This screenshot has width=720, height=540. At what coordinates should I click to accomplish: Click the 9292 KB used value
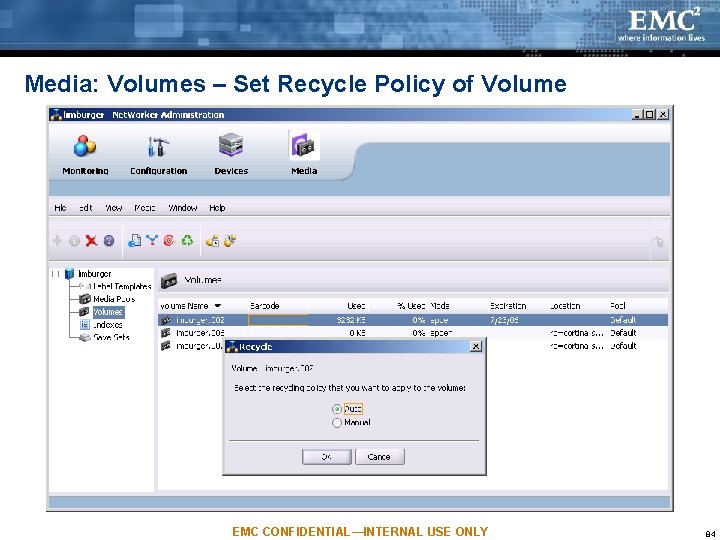tap(351, 320)
